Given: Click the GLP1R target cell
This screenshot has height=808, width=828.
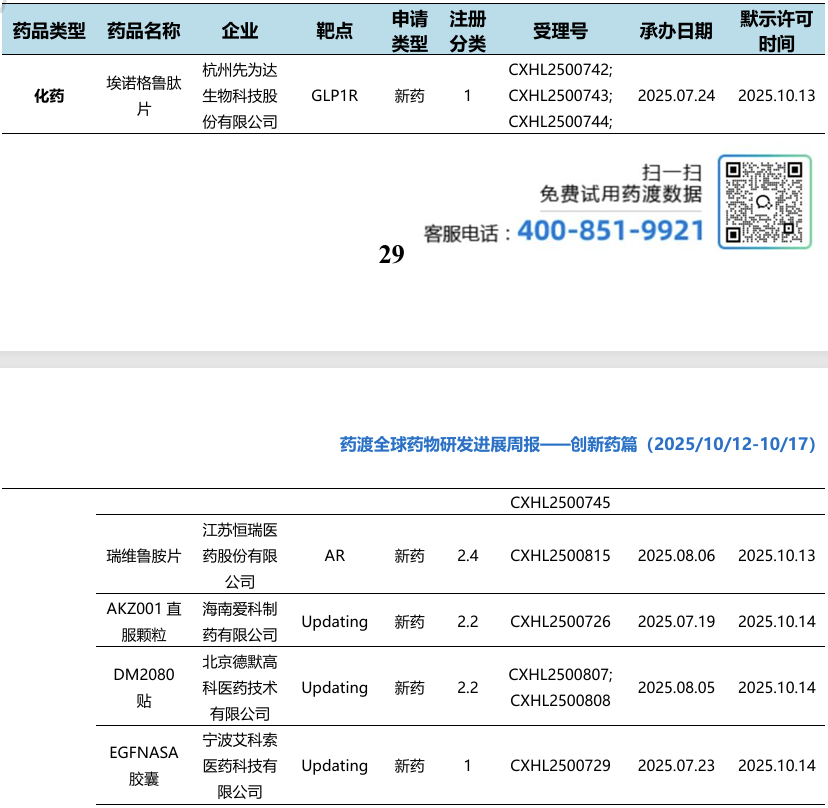Looking at the screenshot, I should click(x=334, y=96).
